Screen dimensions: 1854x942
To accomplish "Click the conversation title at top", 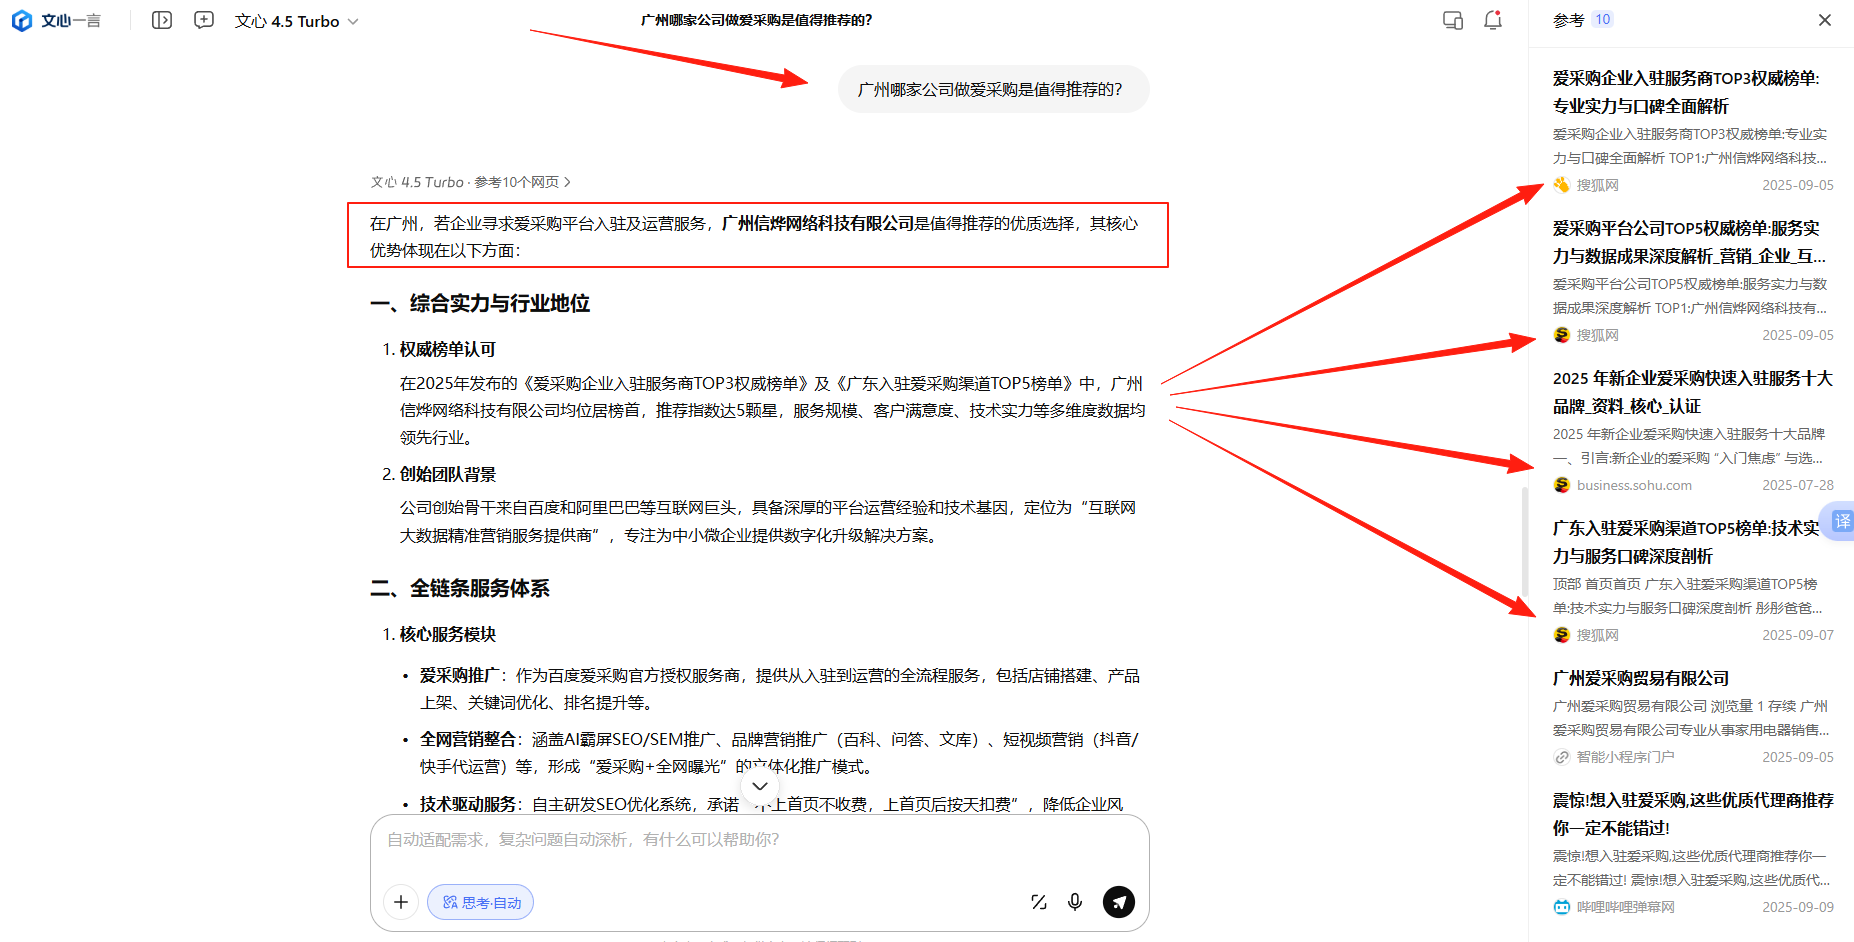I will coord(757,20).
